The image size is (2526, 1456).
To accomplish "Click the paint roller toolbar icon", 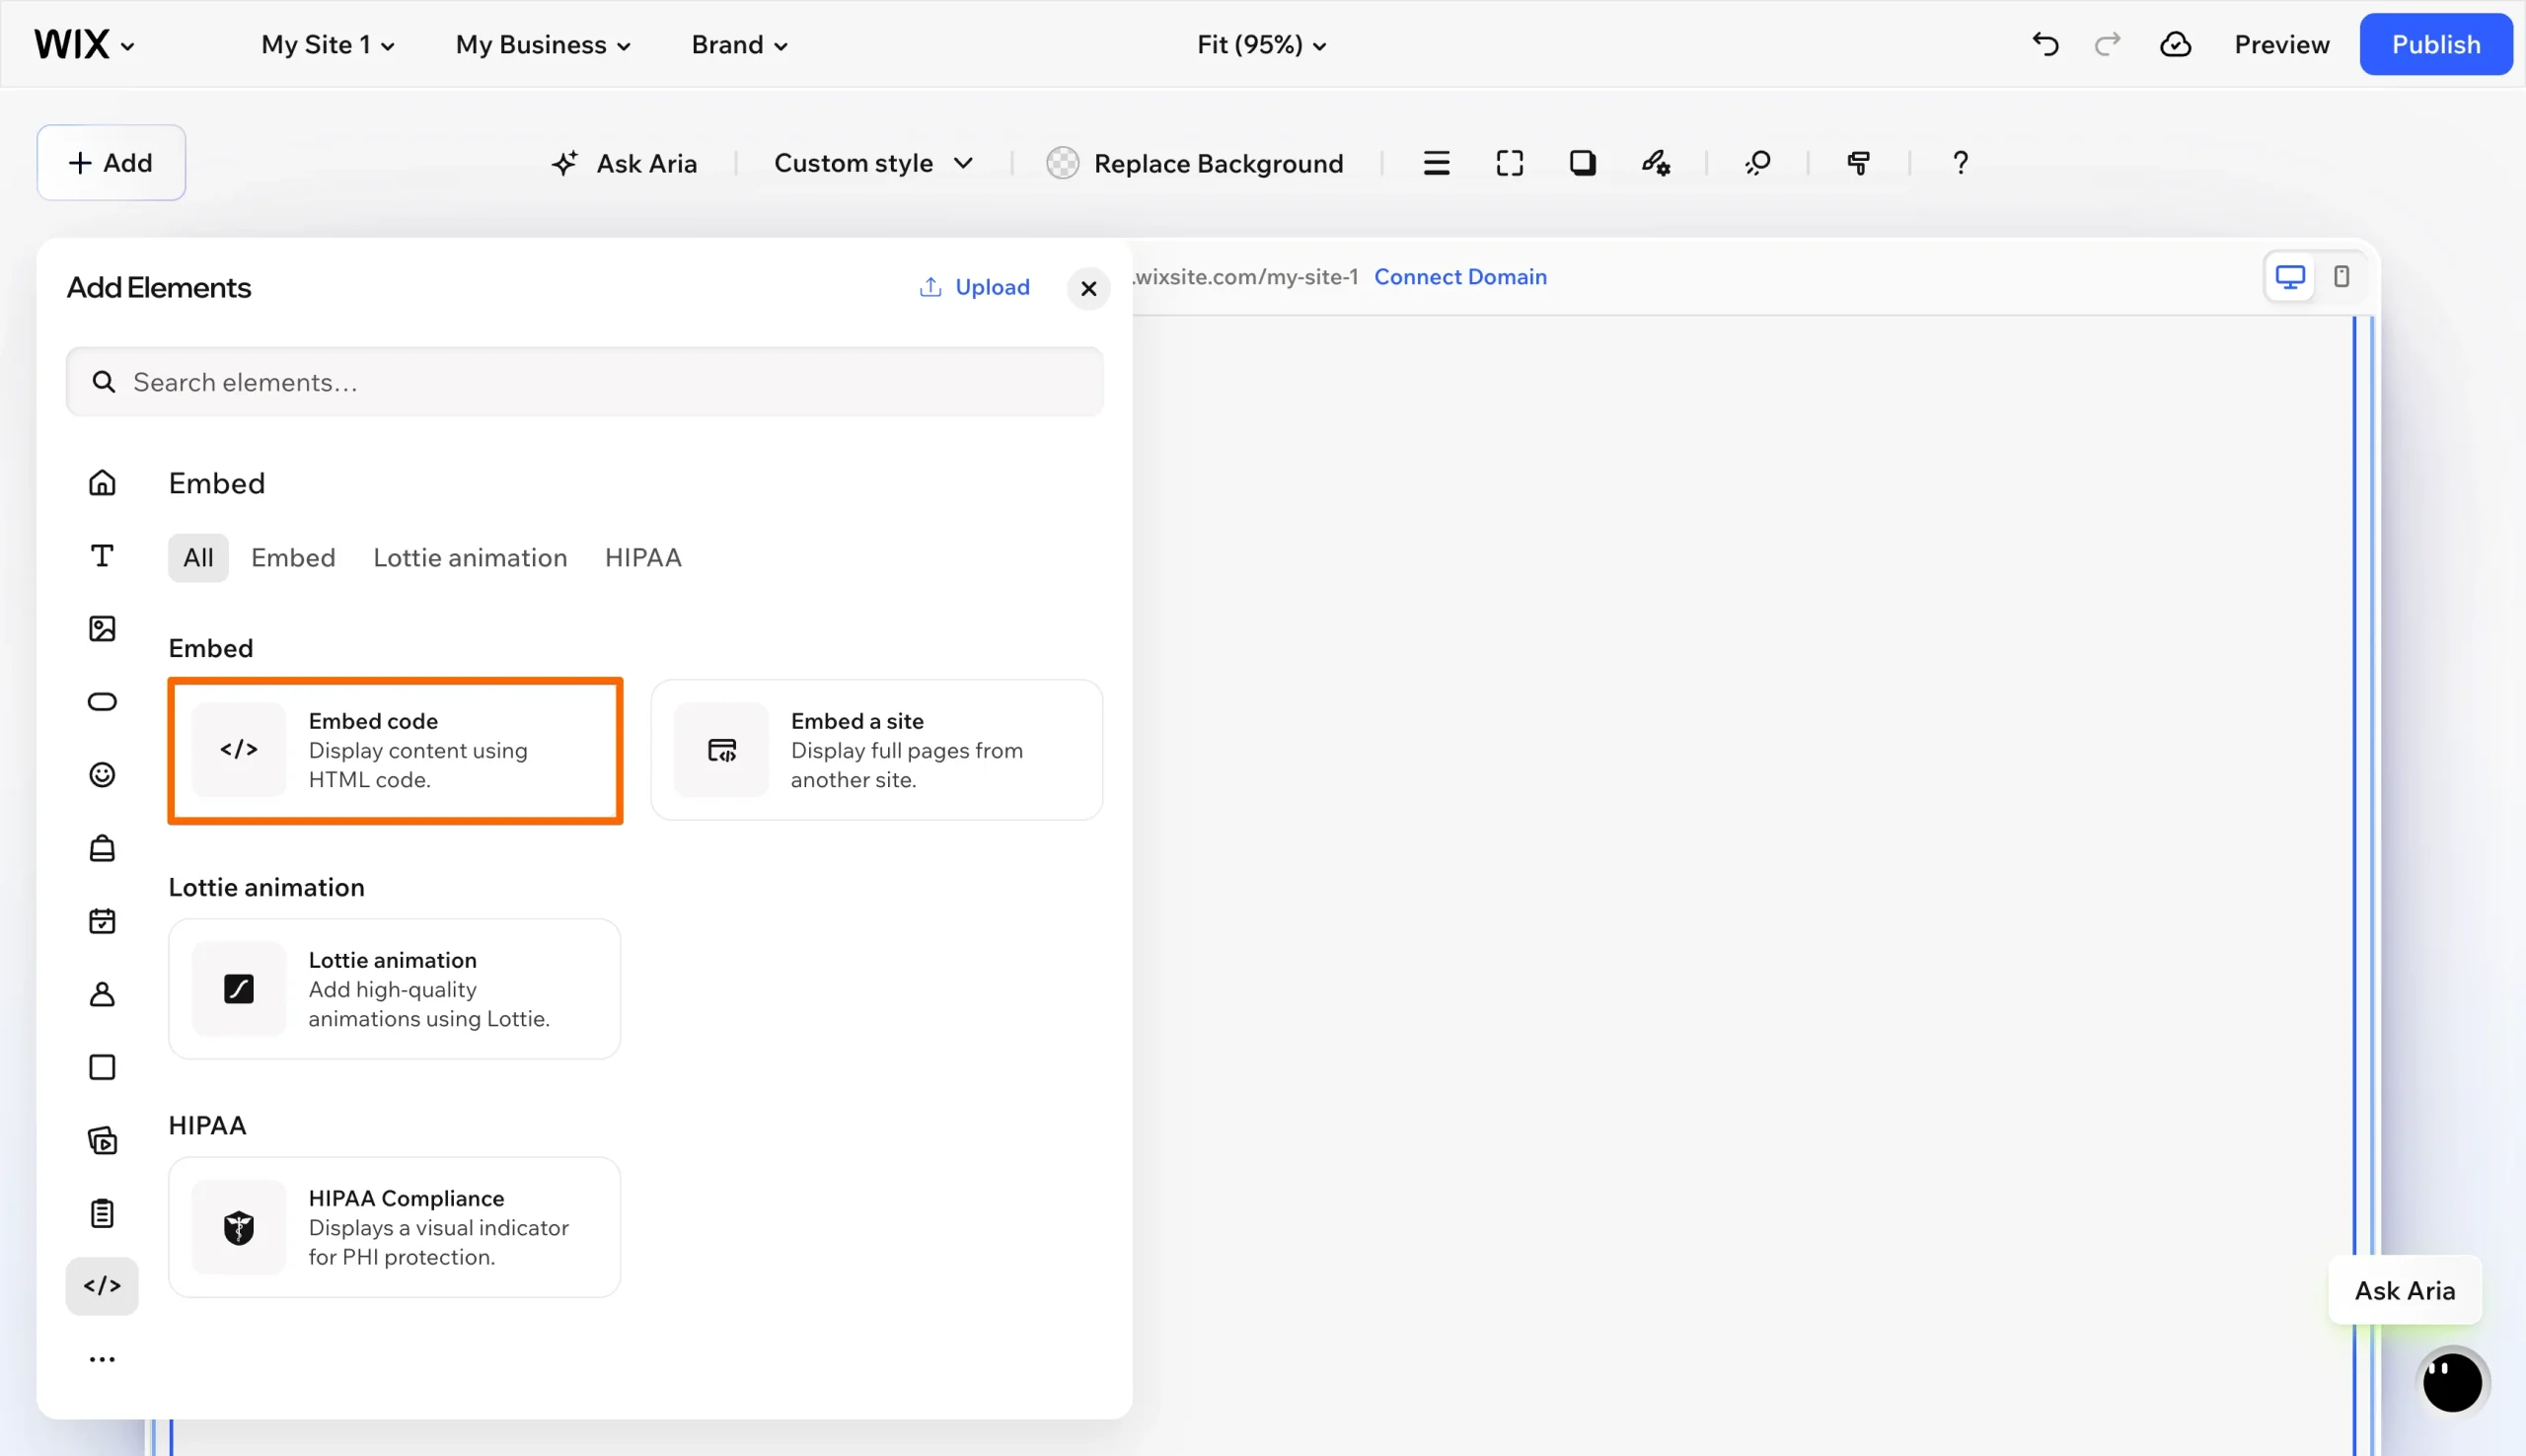I will click(1858, 163).
